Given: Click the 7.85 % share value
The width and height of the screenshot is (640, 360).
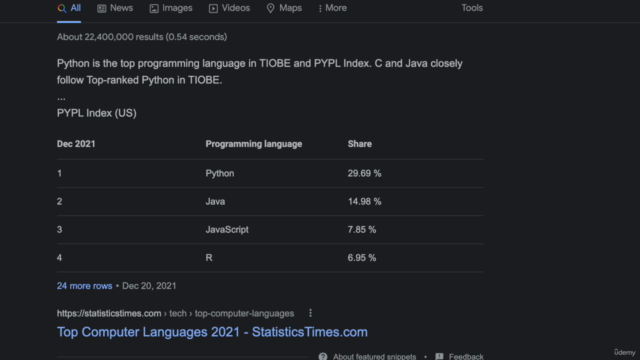Looking at the screenshot, I should 362,230.
